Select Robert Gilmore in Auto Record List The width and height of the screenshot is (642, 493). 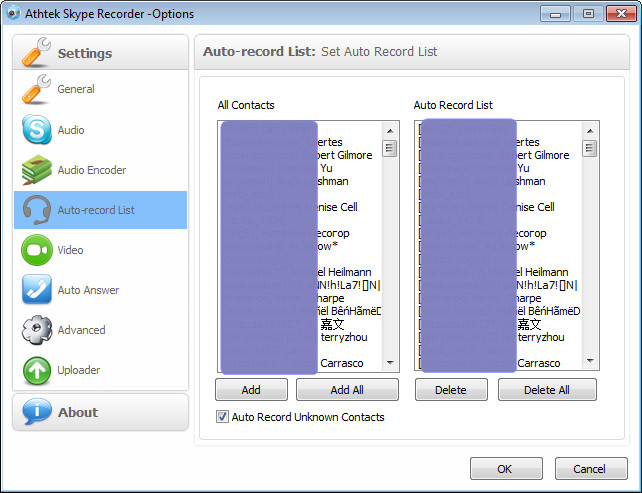500,155
